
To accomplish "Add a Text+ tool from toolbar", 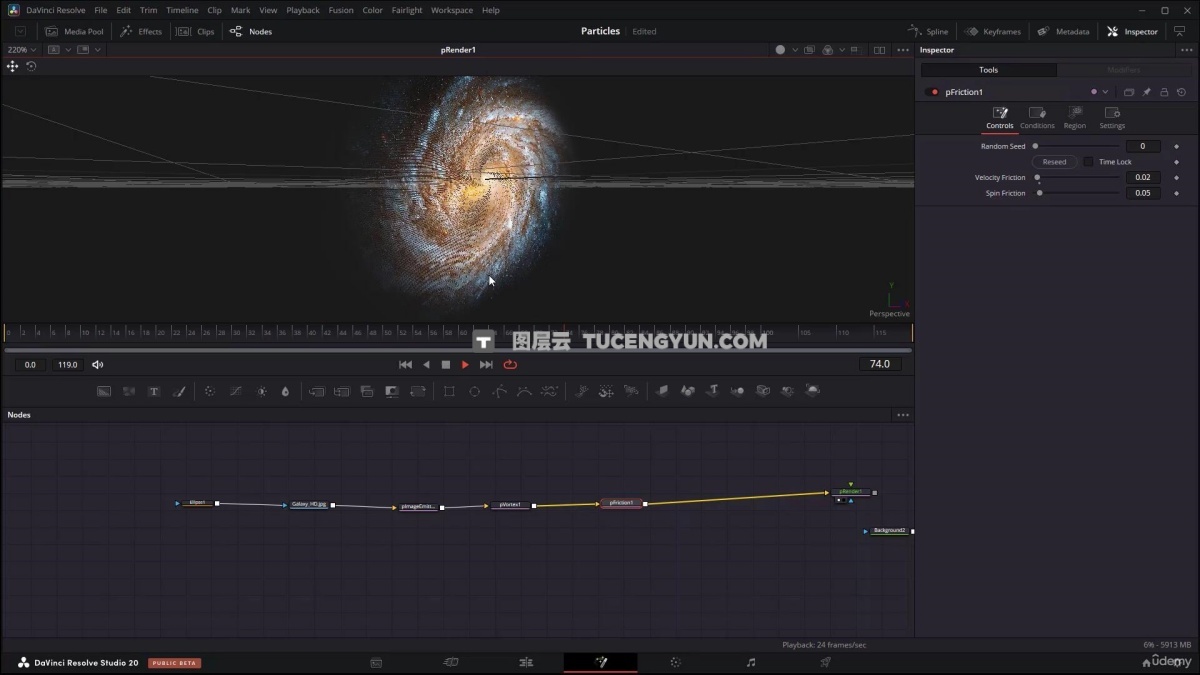I will click(x=154, y=391).
